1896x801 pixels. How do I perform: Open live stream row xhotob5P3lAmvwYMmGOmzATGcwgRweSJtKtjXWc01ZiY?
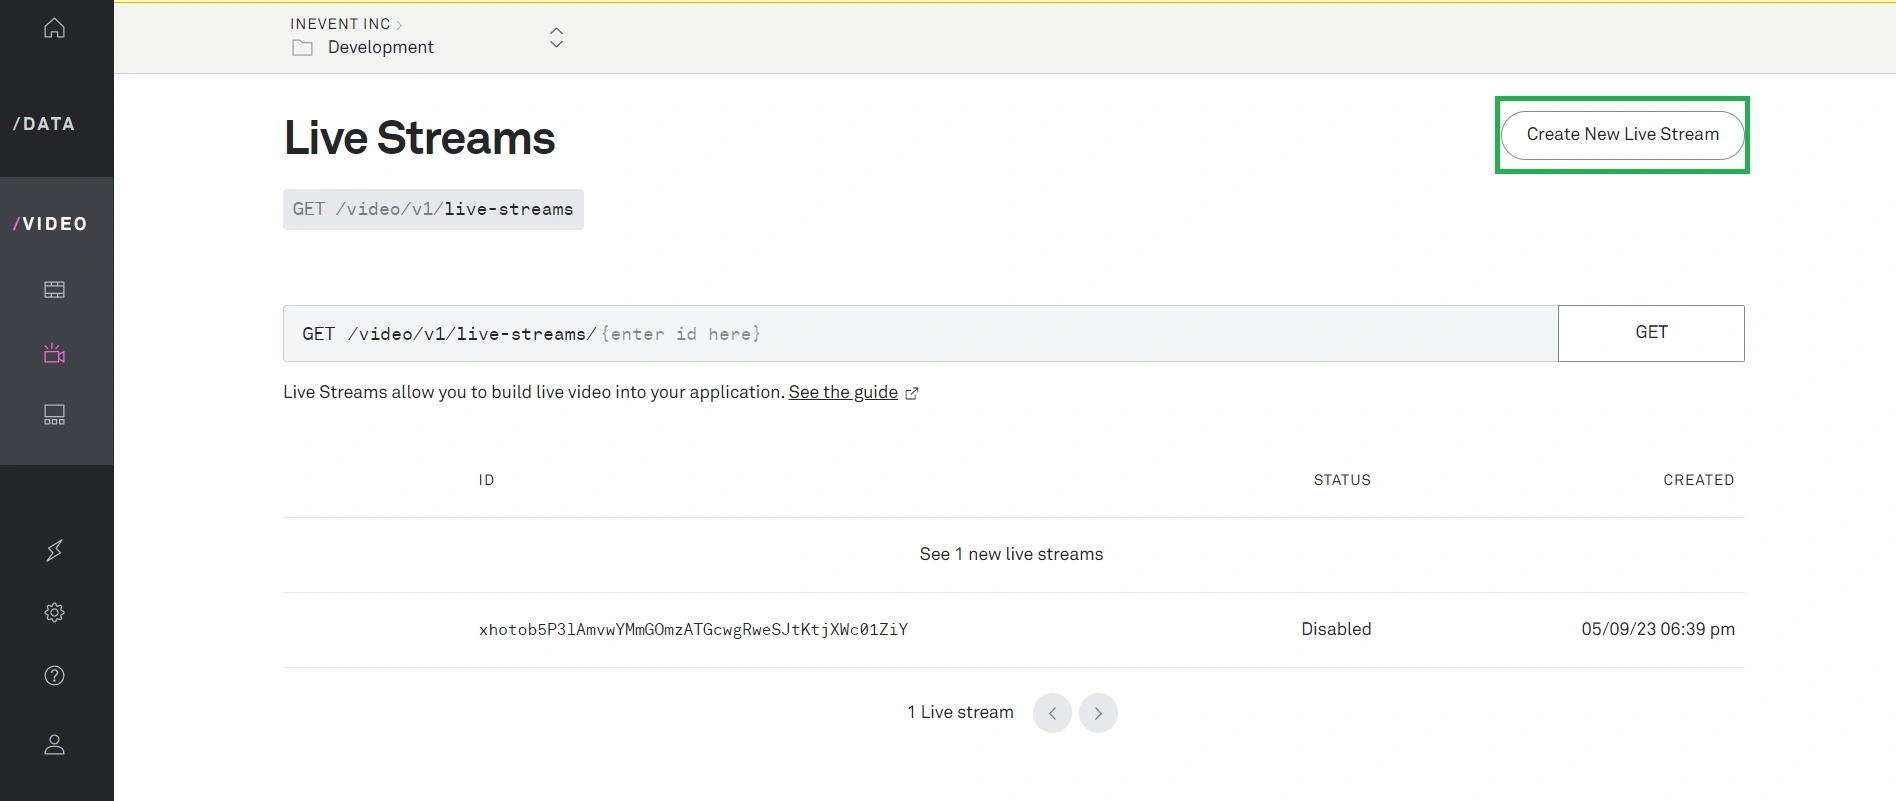coord(1014,629)
